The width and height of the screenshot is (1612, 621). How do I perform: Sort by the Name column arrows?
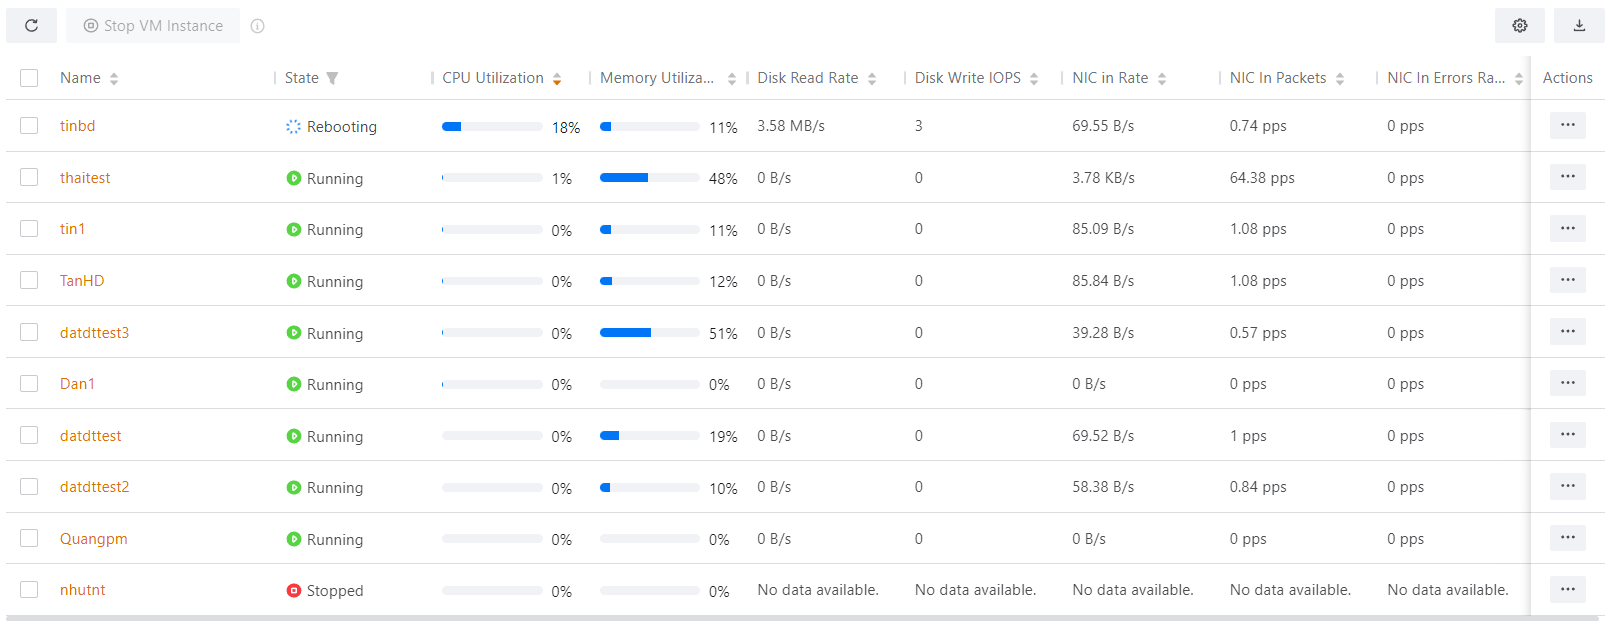click(x=114, y=79)
